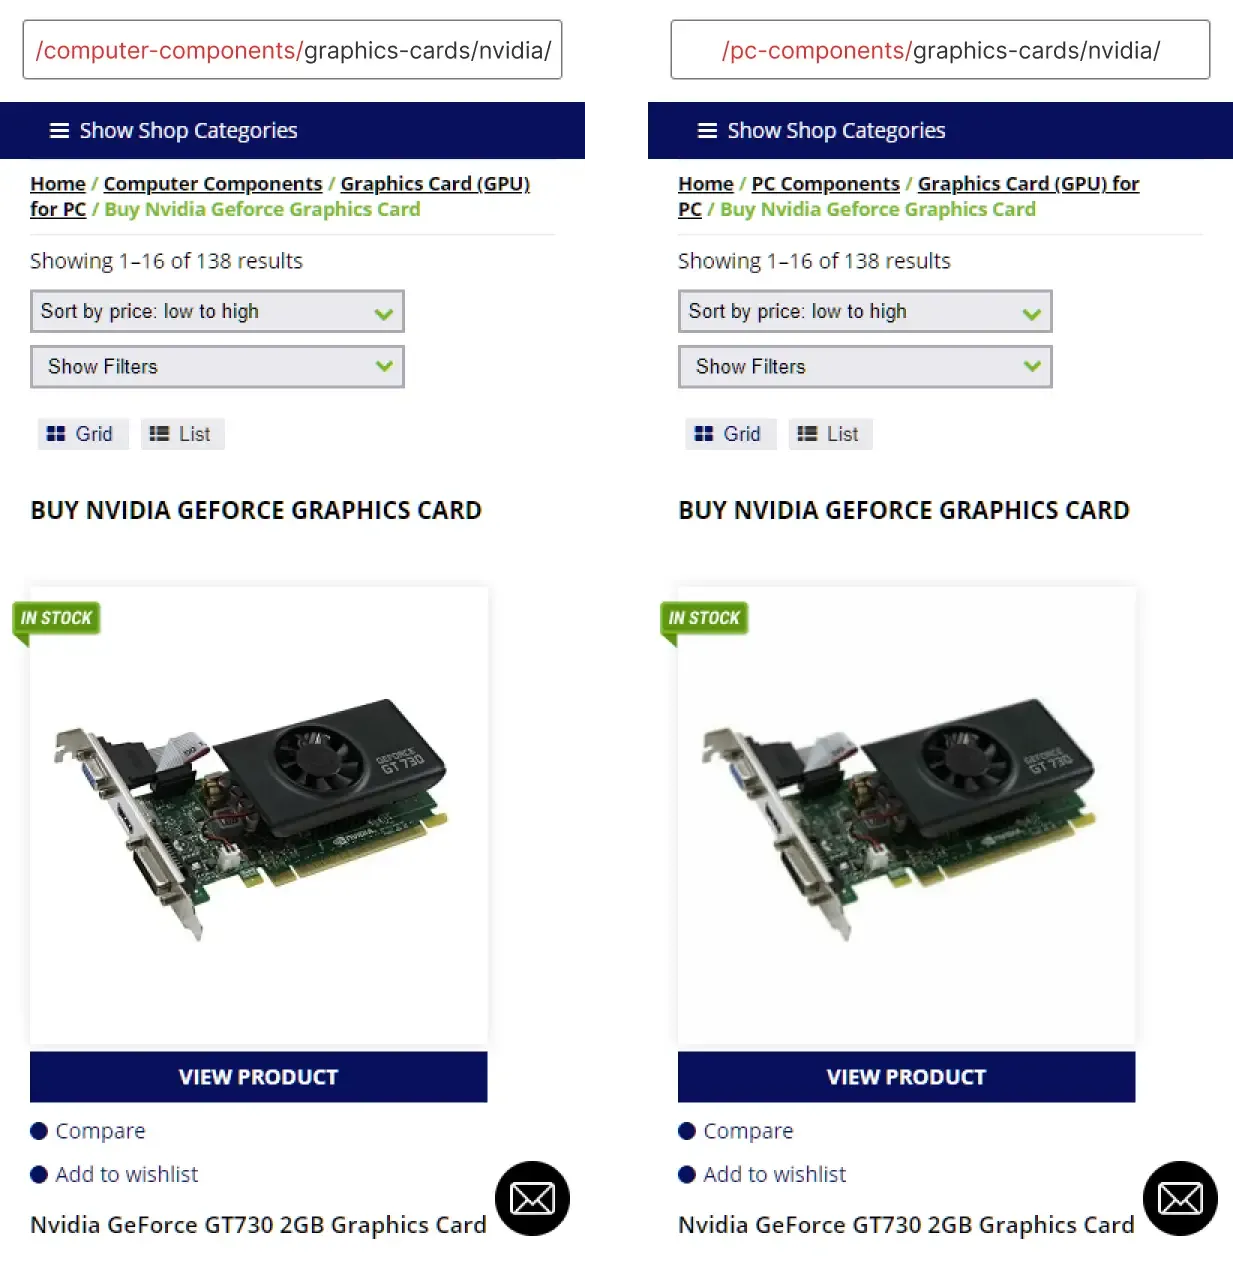Toggle Add to wishlist on left product
This screenshot has height=1267, width=1233.
point(114,1174)
